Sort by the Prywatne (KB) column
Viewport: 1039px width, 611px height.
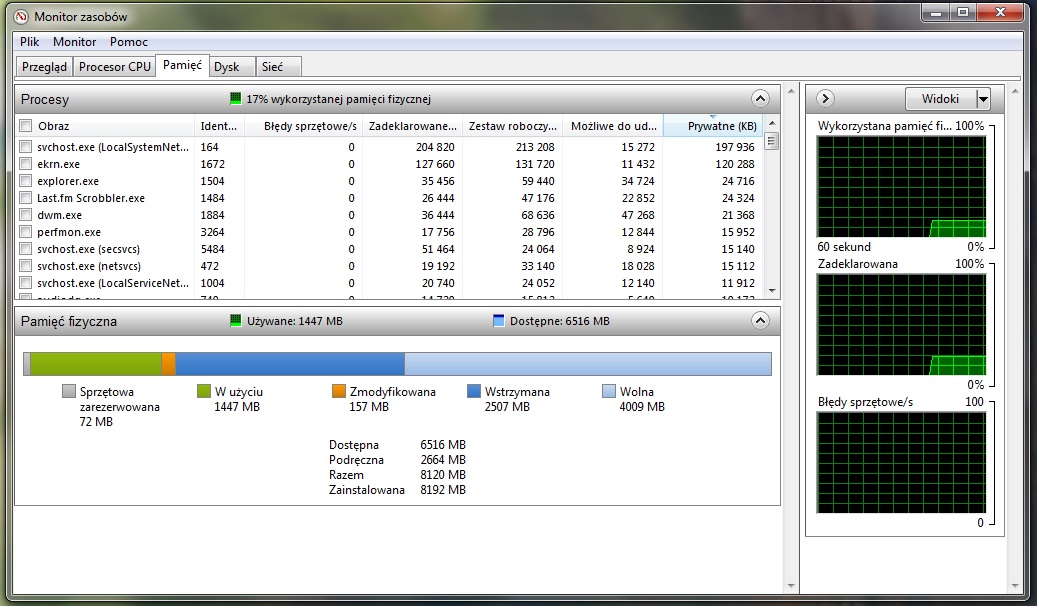click(x=713, y=126)
